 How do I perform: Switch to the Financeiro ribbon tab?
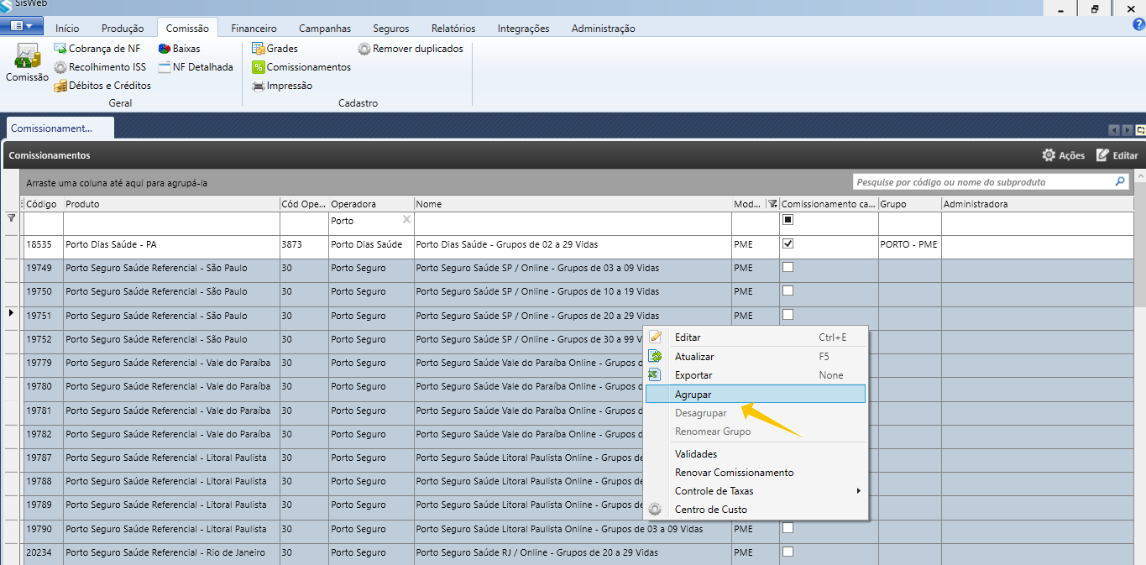(254, 29)
